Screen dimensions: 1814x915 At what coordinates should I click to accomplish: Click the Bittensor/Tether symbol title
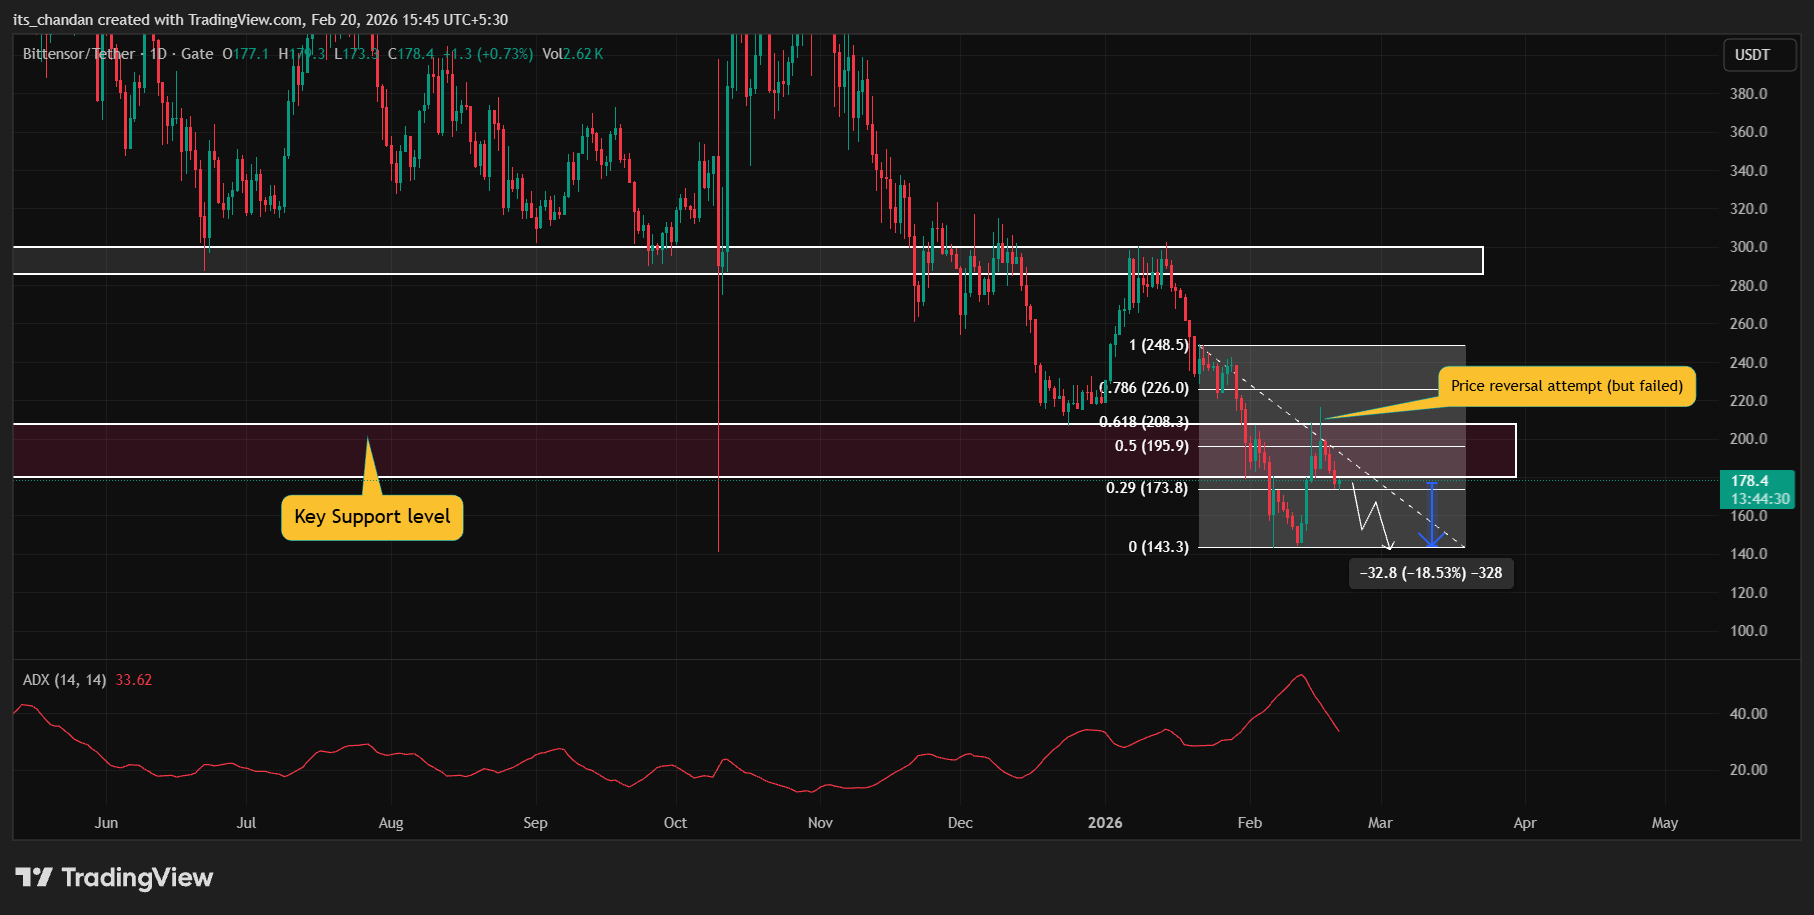[x=79, y=54]
